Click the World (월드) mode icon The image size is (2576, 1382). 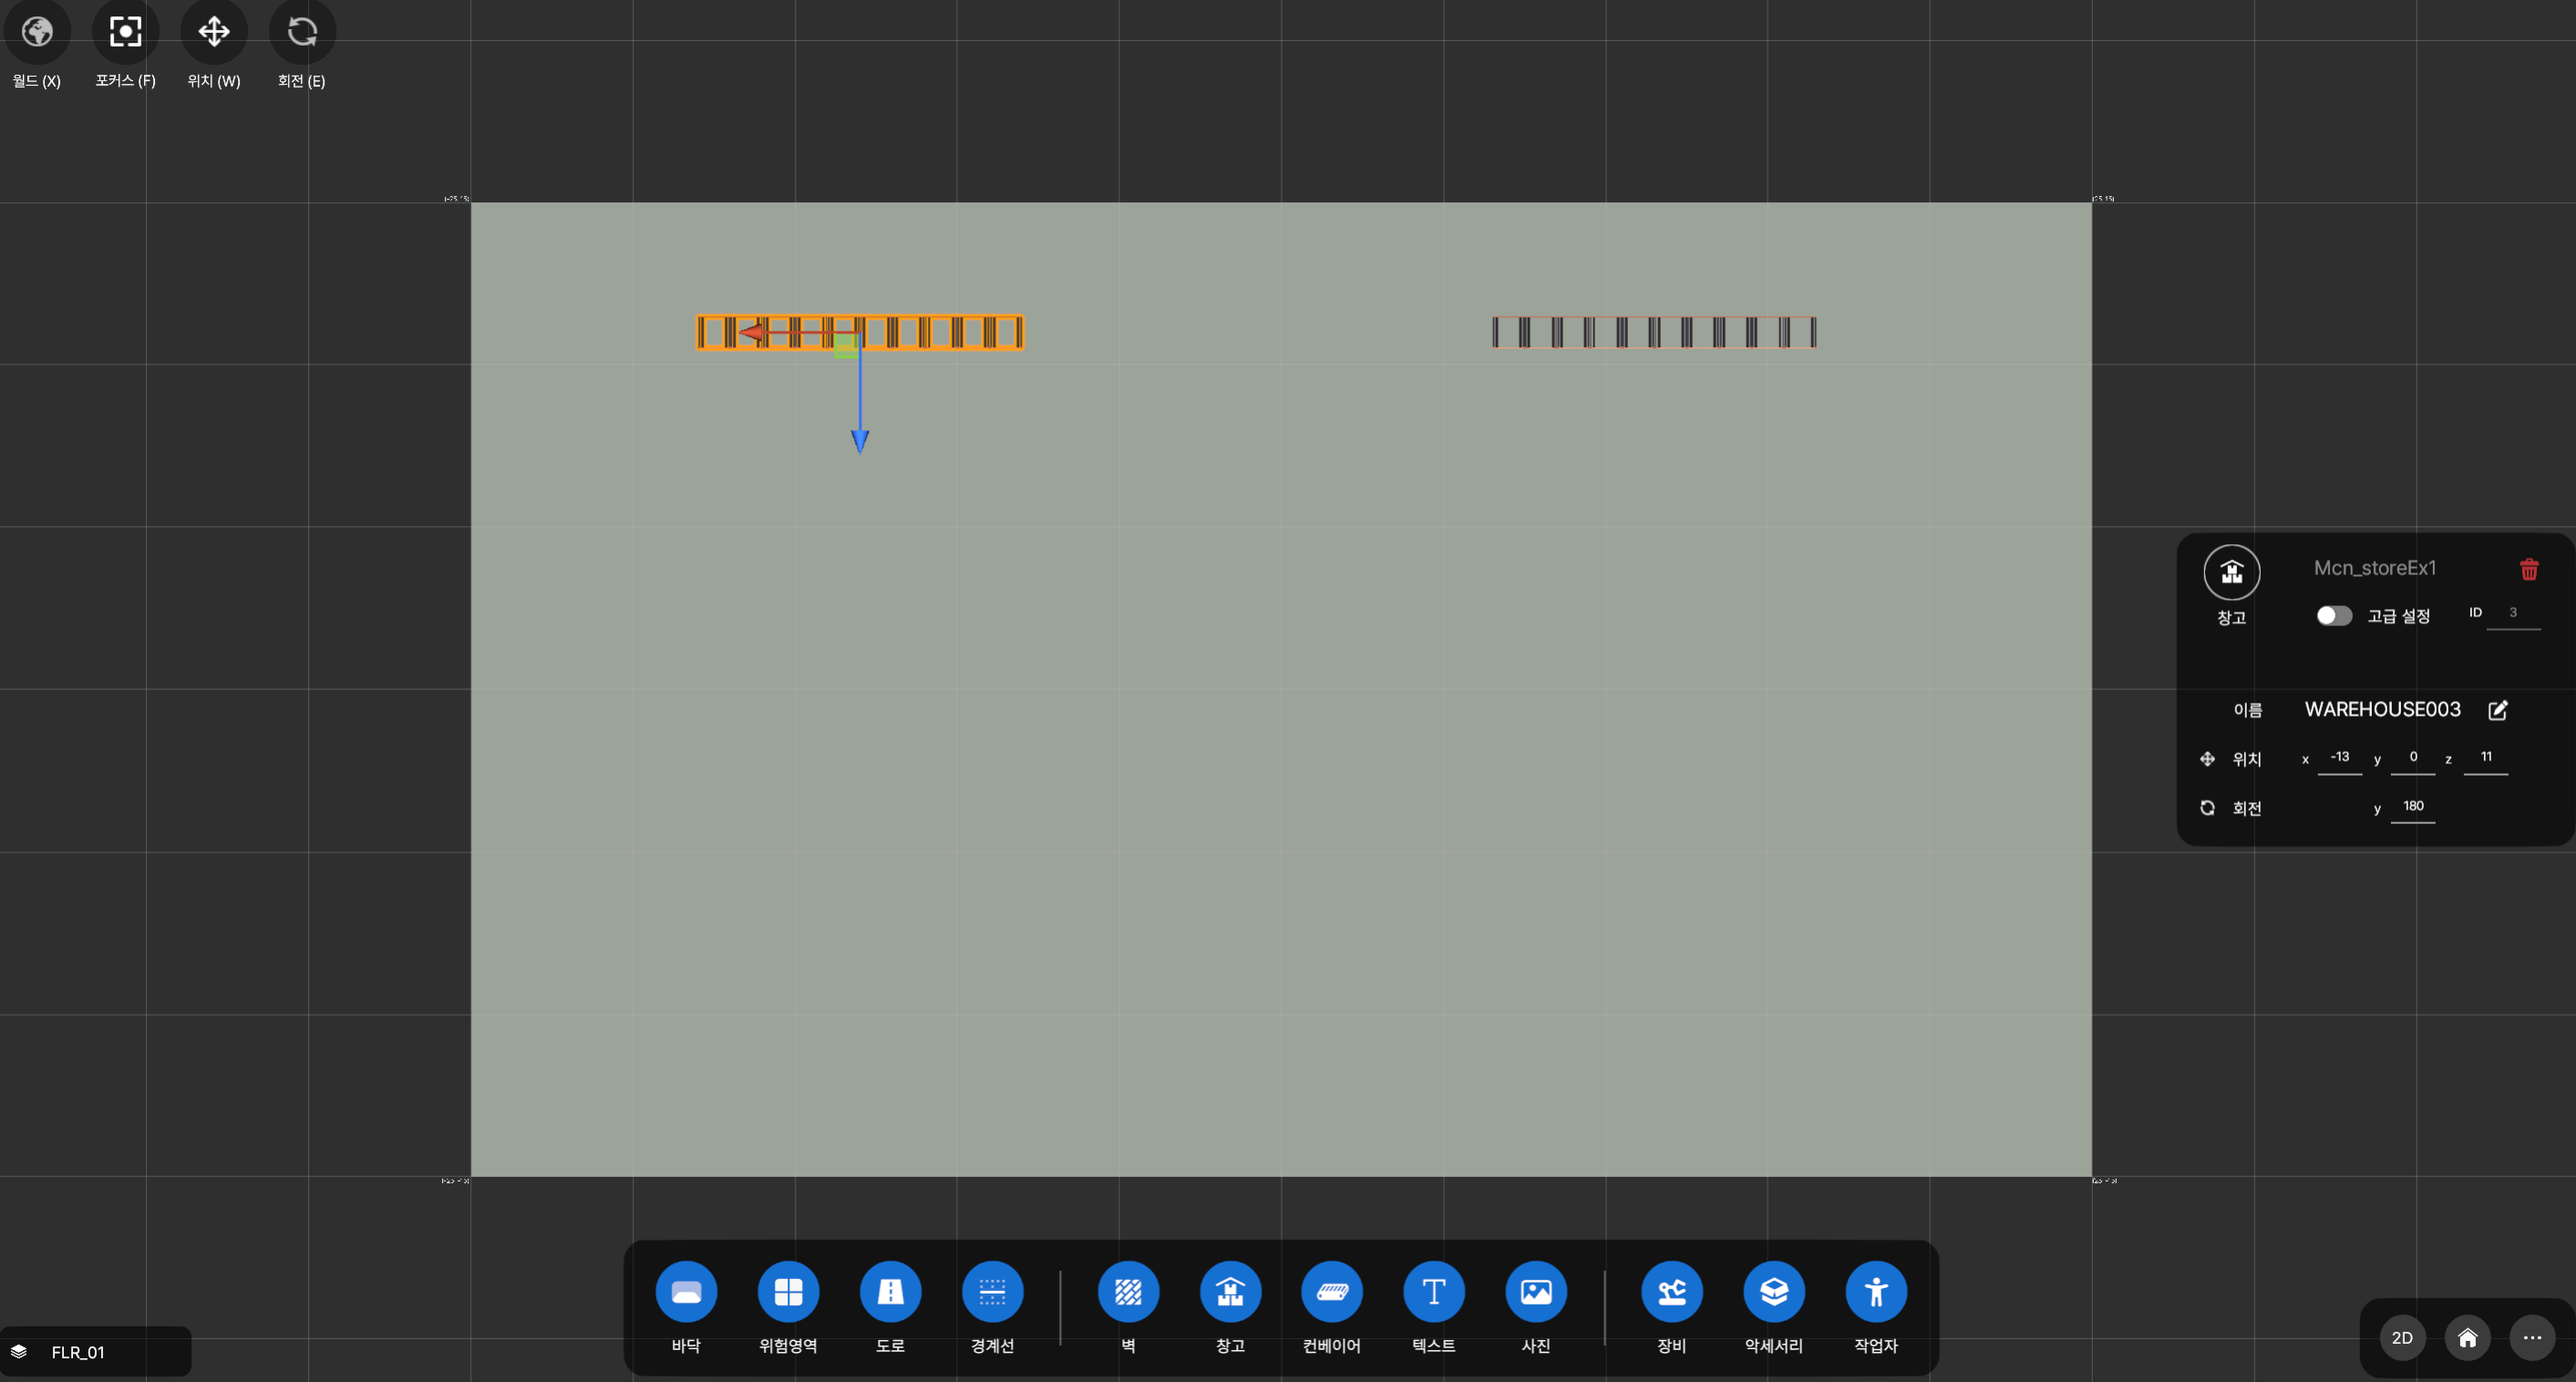point(37,32)
